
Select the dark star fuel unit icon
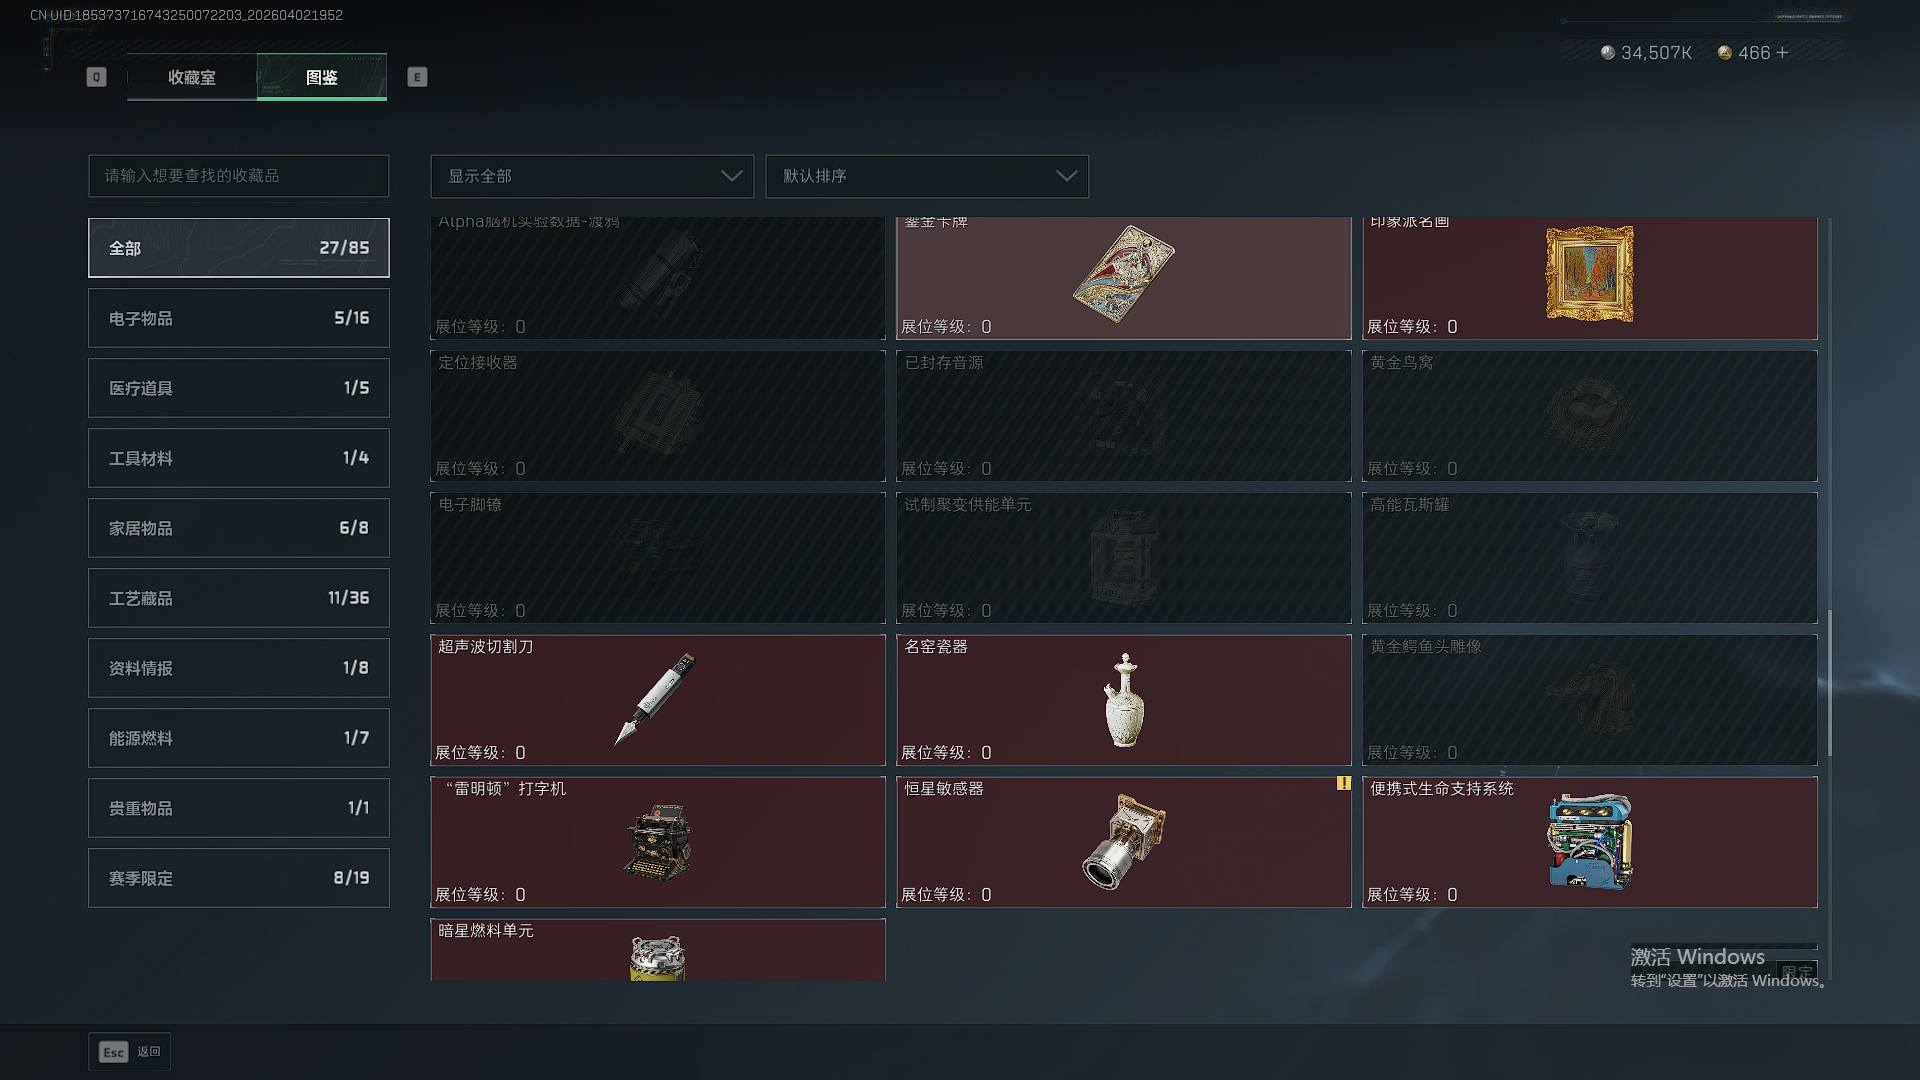(657, 958)
